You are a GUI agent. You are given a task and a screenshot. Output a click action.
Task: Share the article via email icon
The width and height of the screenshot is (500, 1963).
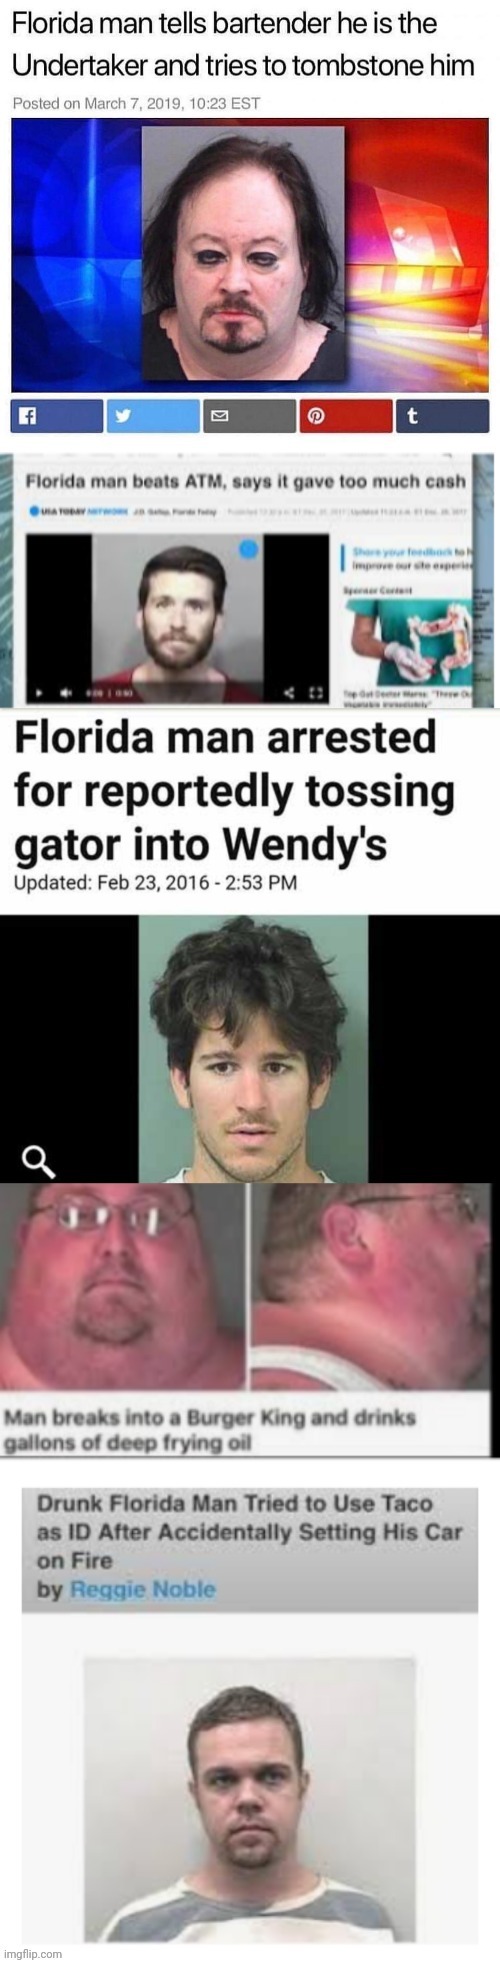(249, 416)
